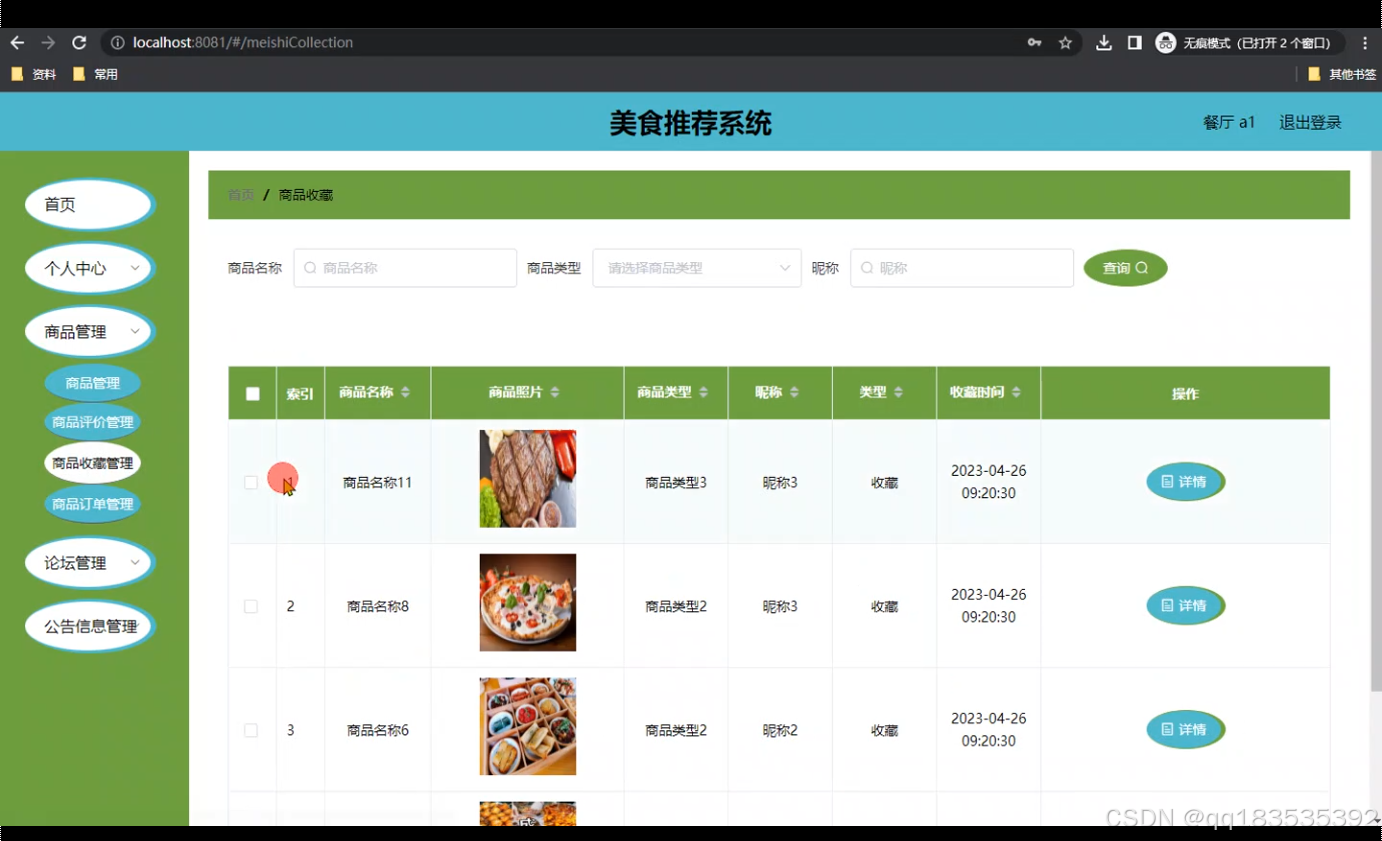Viewport: 1382px width, 841px height.
Task: Collapse the 商品管理 sidebar menu
Action: [89, 332]
